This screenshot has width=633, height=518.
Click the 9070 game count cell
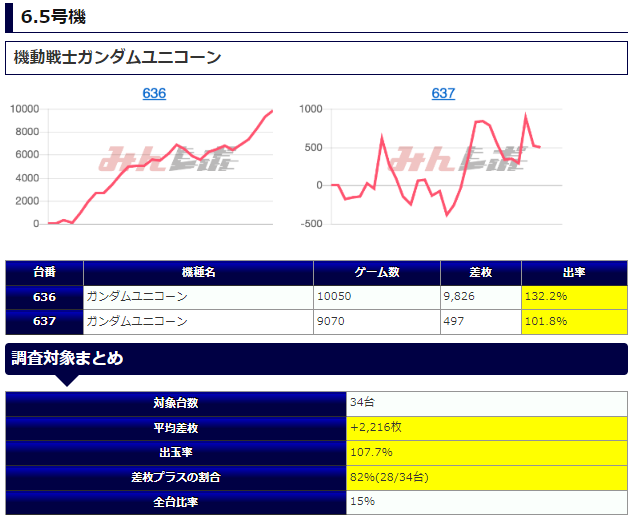point(377,322)
